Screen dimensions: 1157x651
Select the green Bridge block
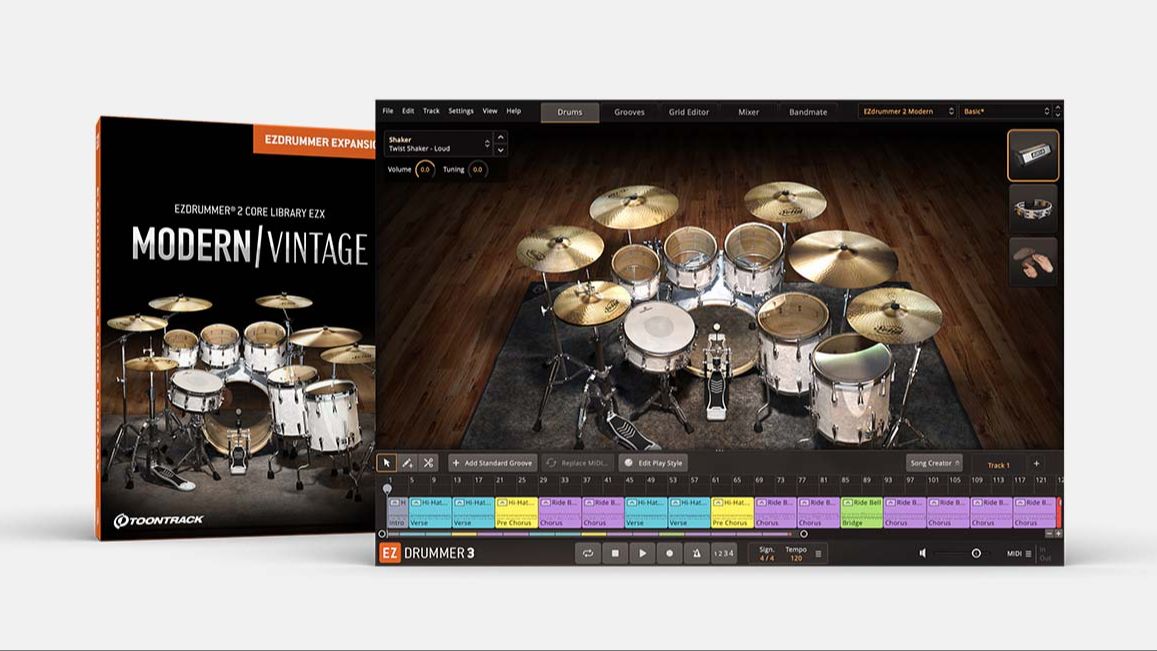coord(862,512)
